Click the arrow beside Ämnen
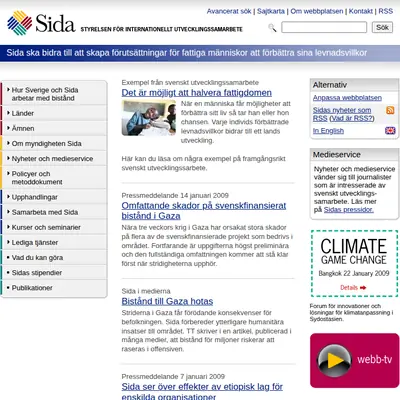 tap(8, 128)
